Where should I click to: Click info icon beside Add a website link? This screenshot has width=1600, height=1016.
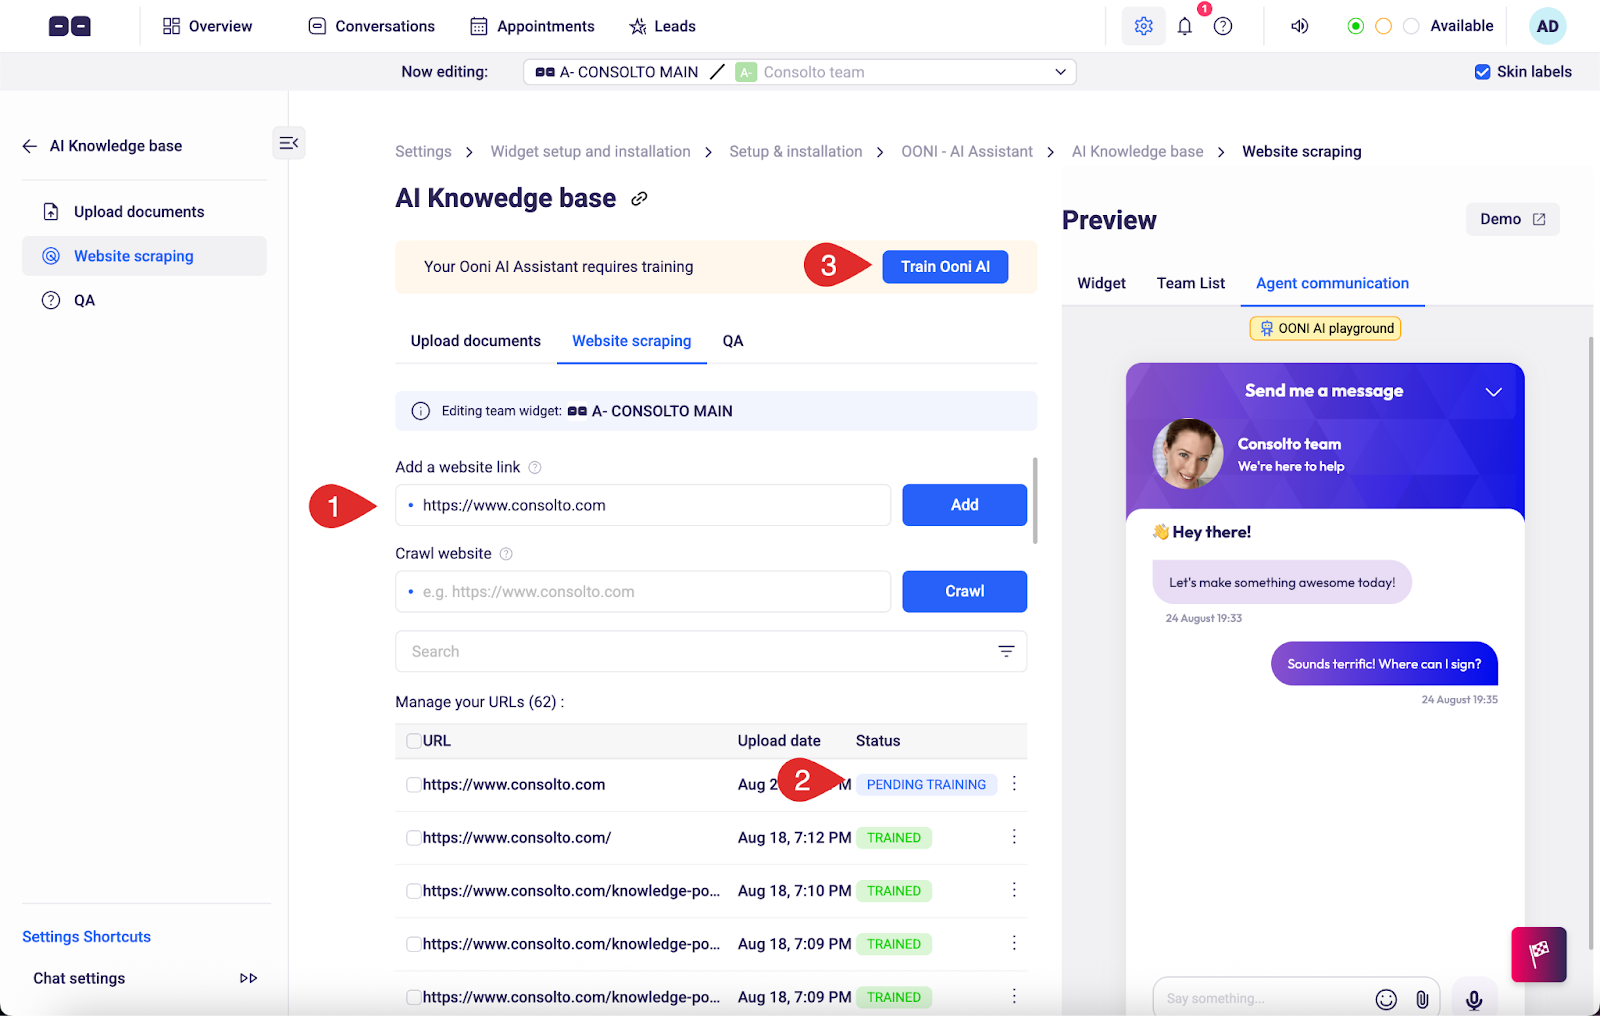coord(535,467)
